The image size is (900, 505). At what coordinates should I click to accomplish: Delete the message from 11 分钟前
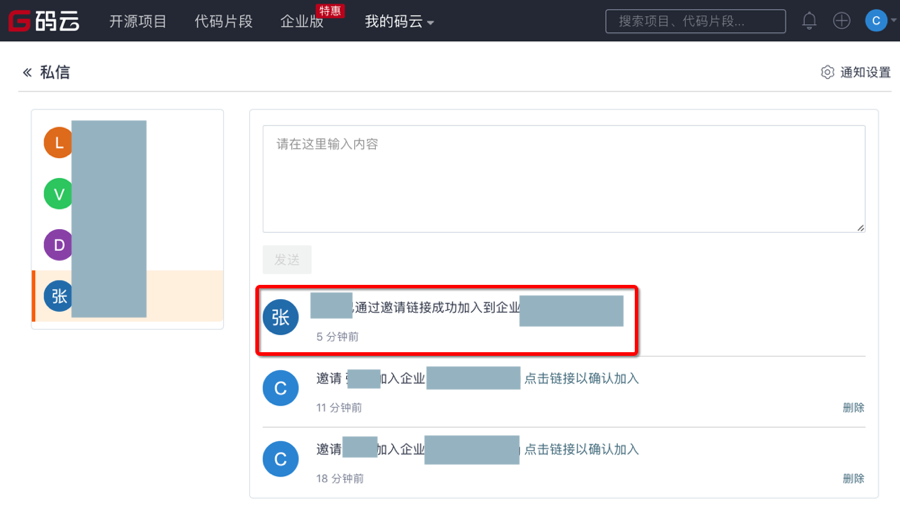(853, 407)
